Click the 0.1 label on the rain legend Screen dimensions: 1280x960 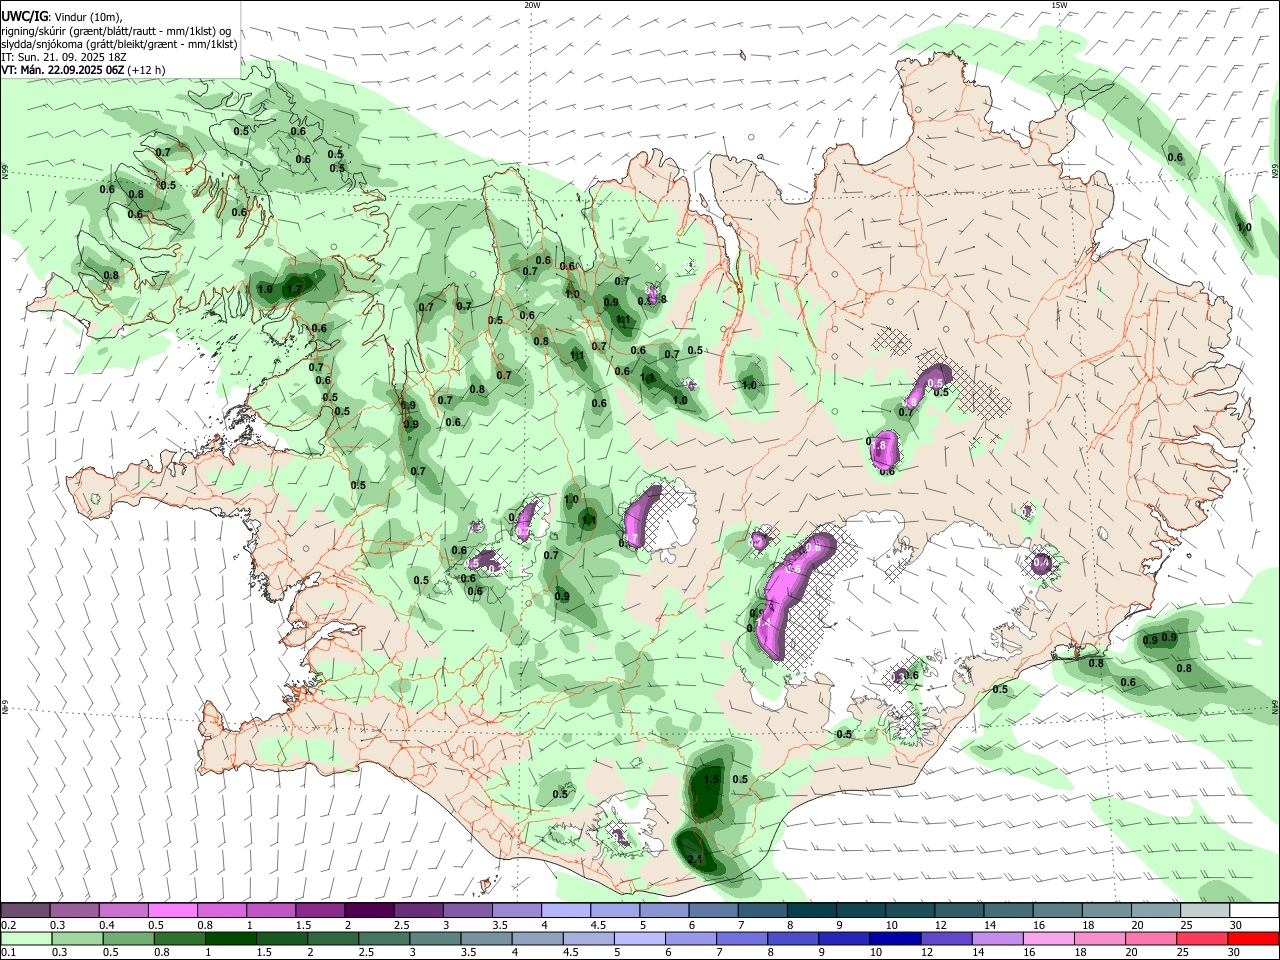pyautogui.click(x=8, y=952)
